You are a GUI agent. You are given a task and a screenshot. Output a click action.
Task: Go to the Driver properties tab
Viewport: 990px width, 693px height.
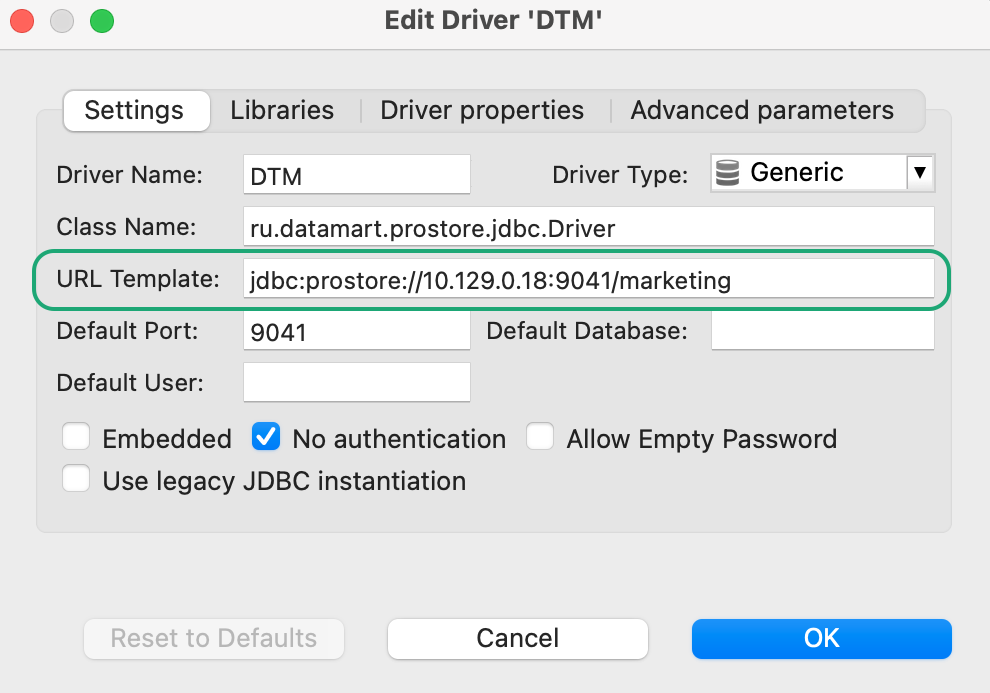[482, 110]
